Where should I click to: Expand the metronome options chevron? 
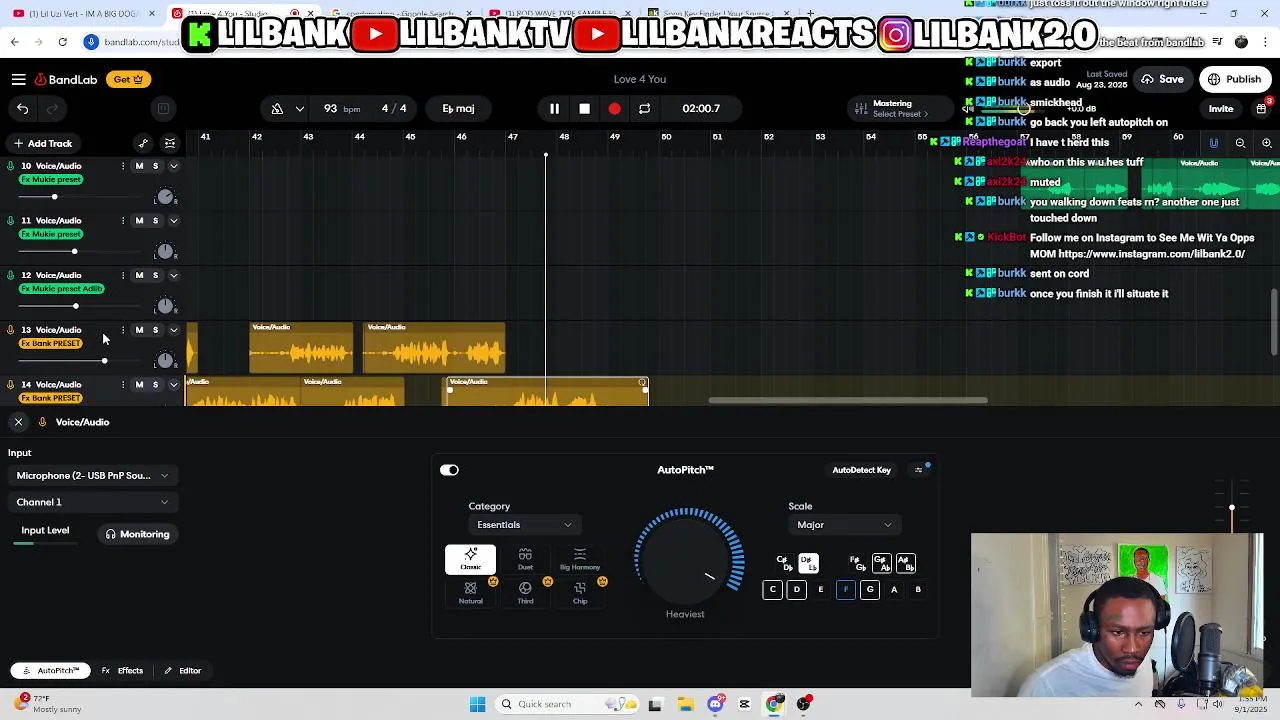click(300, 108)
